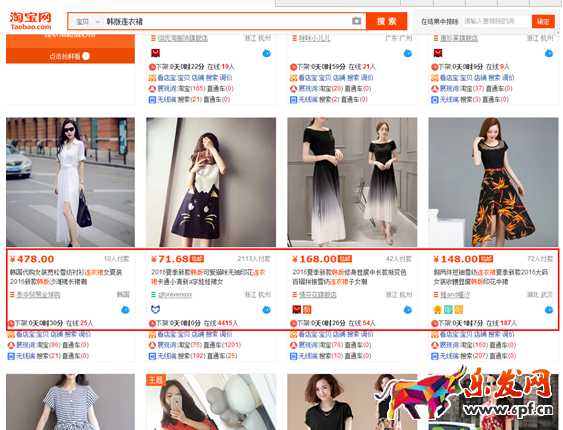
Task: Click the search query field containing 韩版连衣裙
Action: tap(227, 22)
